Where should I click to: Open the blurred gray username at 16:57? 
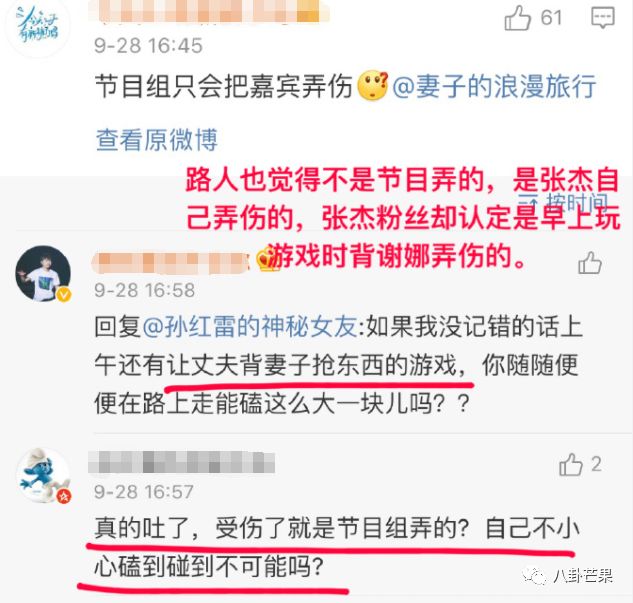point(182,462)
